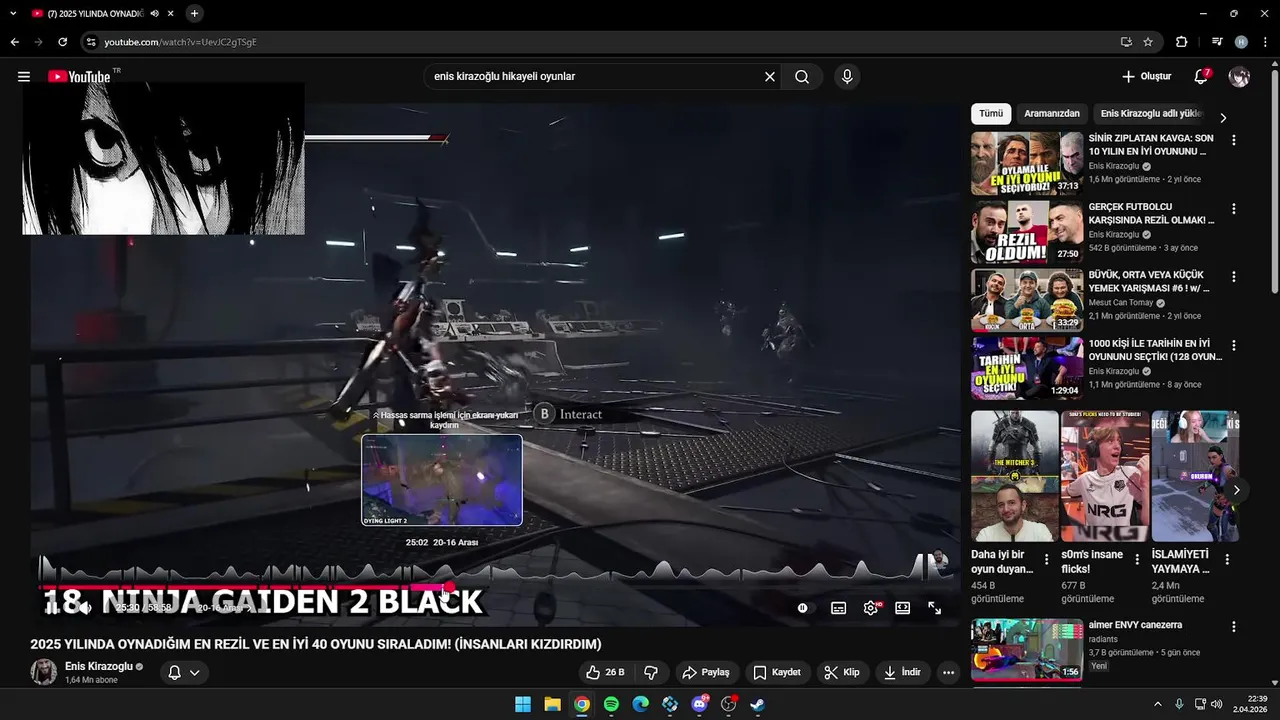Reload the page in Chrome

tap(62, 42)
